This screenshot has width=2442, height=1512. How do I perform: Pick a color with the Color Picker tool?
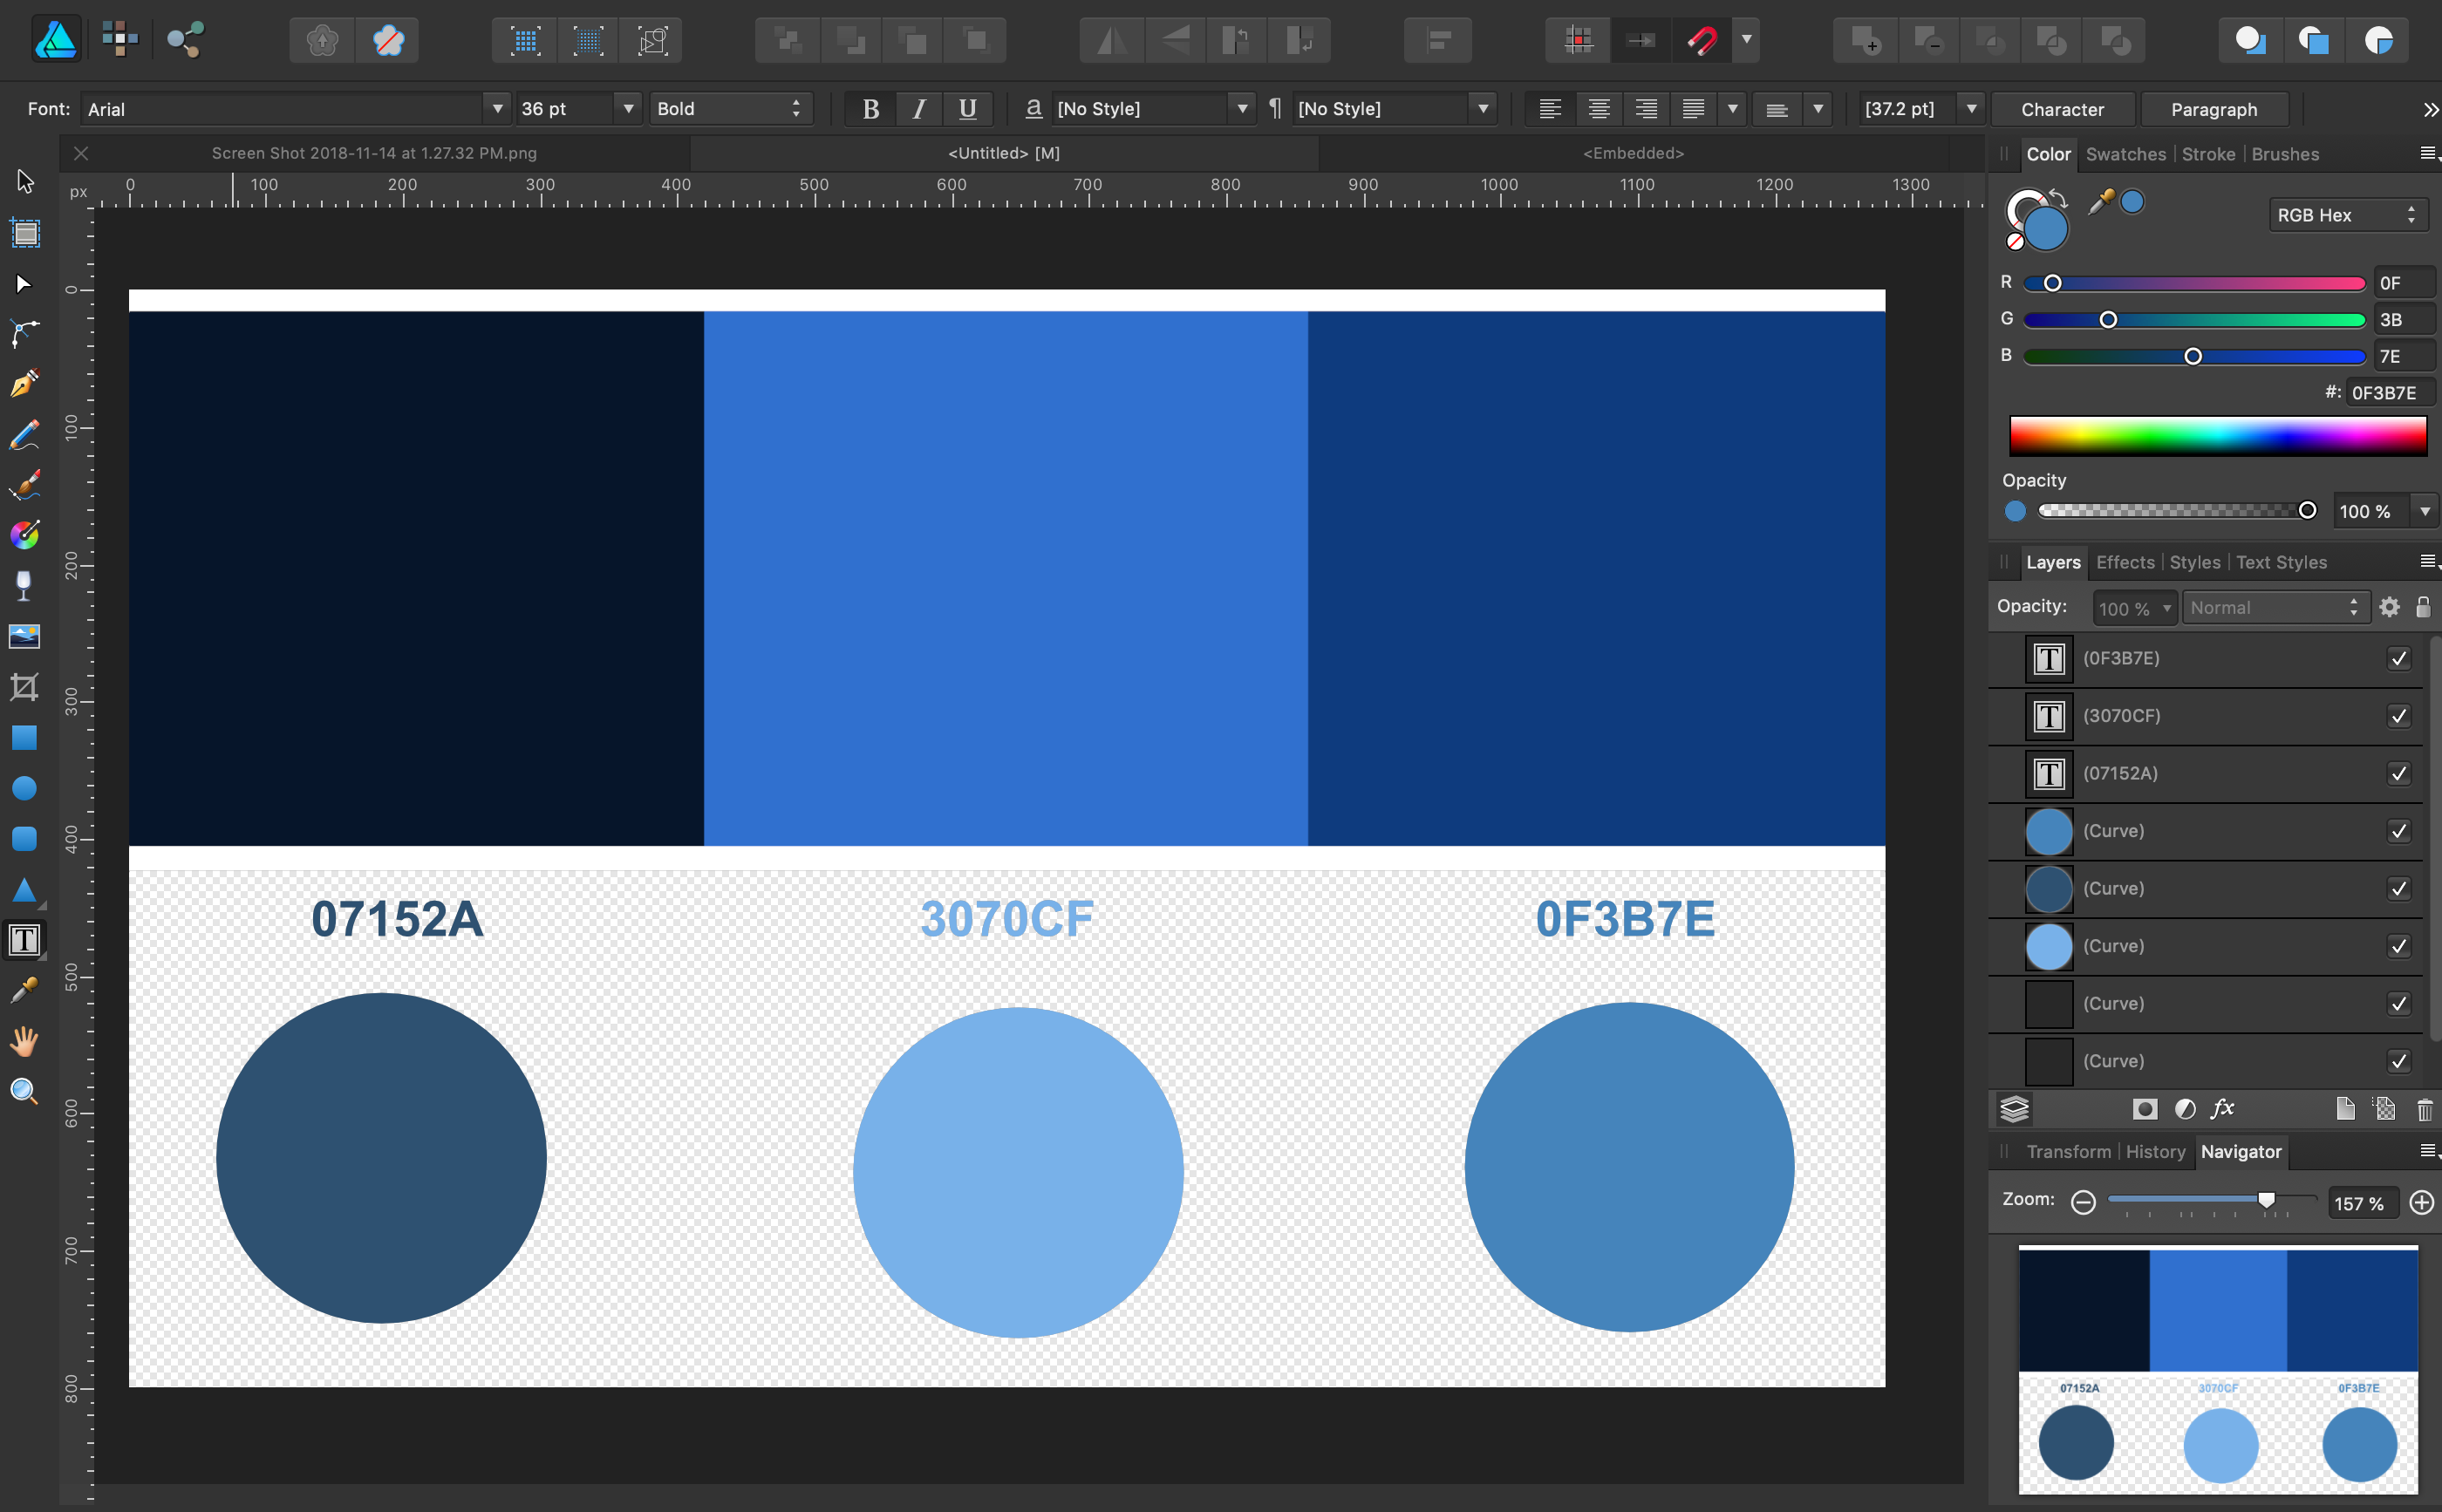click(x=24, y=989)
